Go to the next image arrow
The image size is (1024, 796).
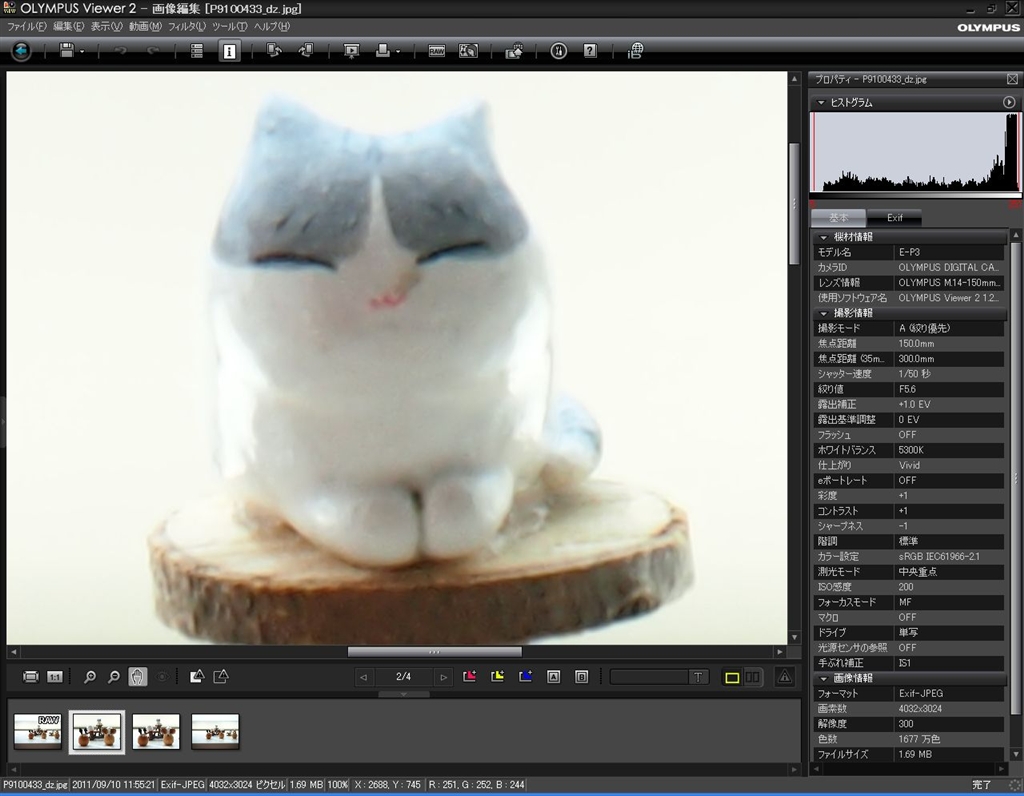443,677
